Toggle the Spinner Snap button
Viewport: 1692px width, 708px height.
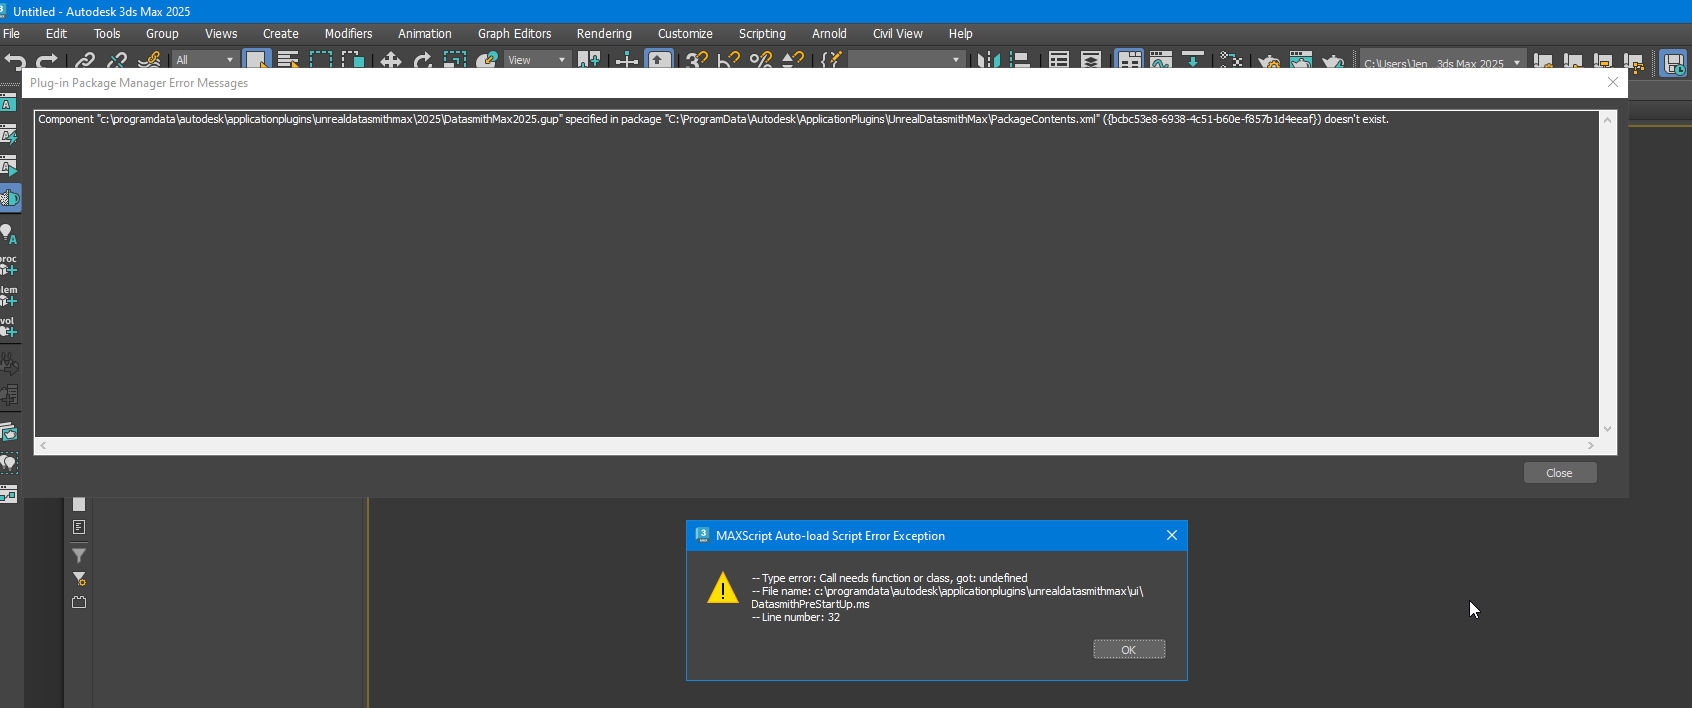793,60
